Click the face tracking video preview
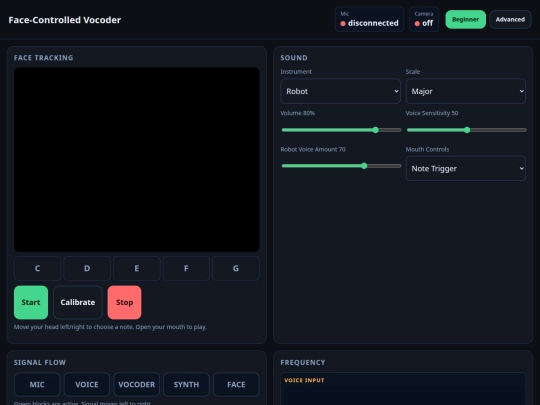540x405 pixels. (x=137, y=159)
